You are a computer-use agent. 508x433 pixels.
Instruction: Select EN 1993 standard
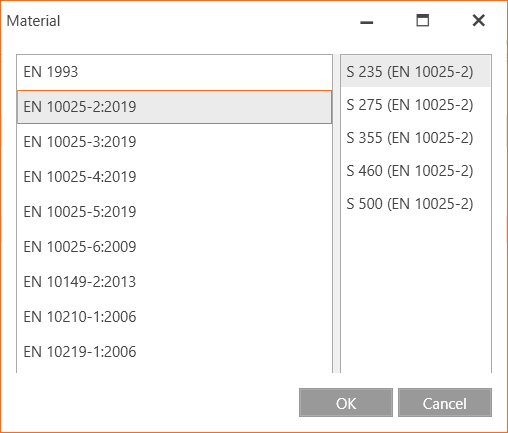click(174, 72)
